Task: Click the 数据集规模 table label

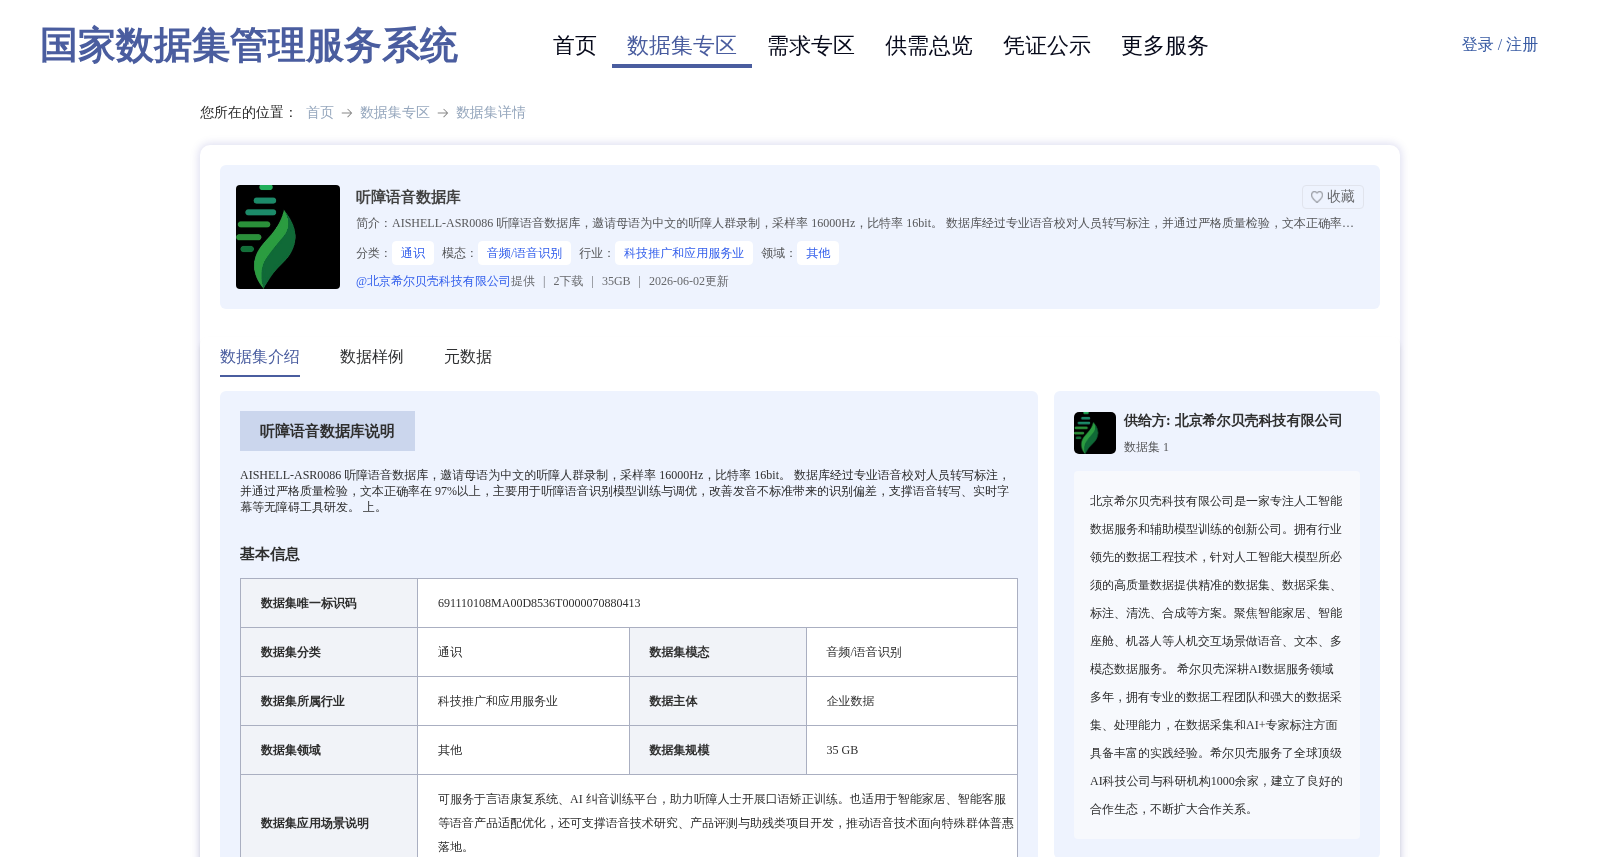Action: point(679,750)
